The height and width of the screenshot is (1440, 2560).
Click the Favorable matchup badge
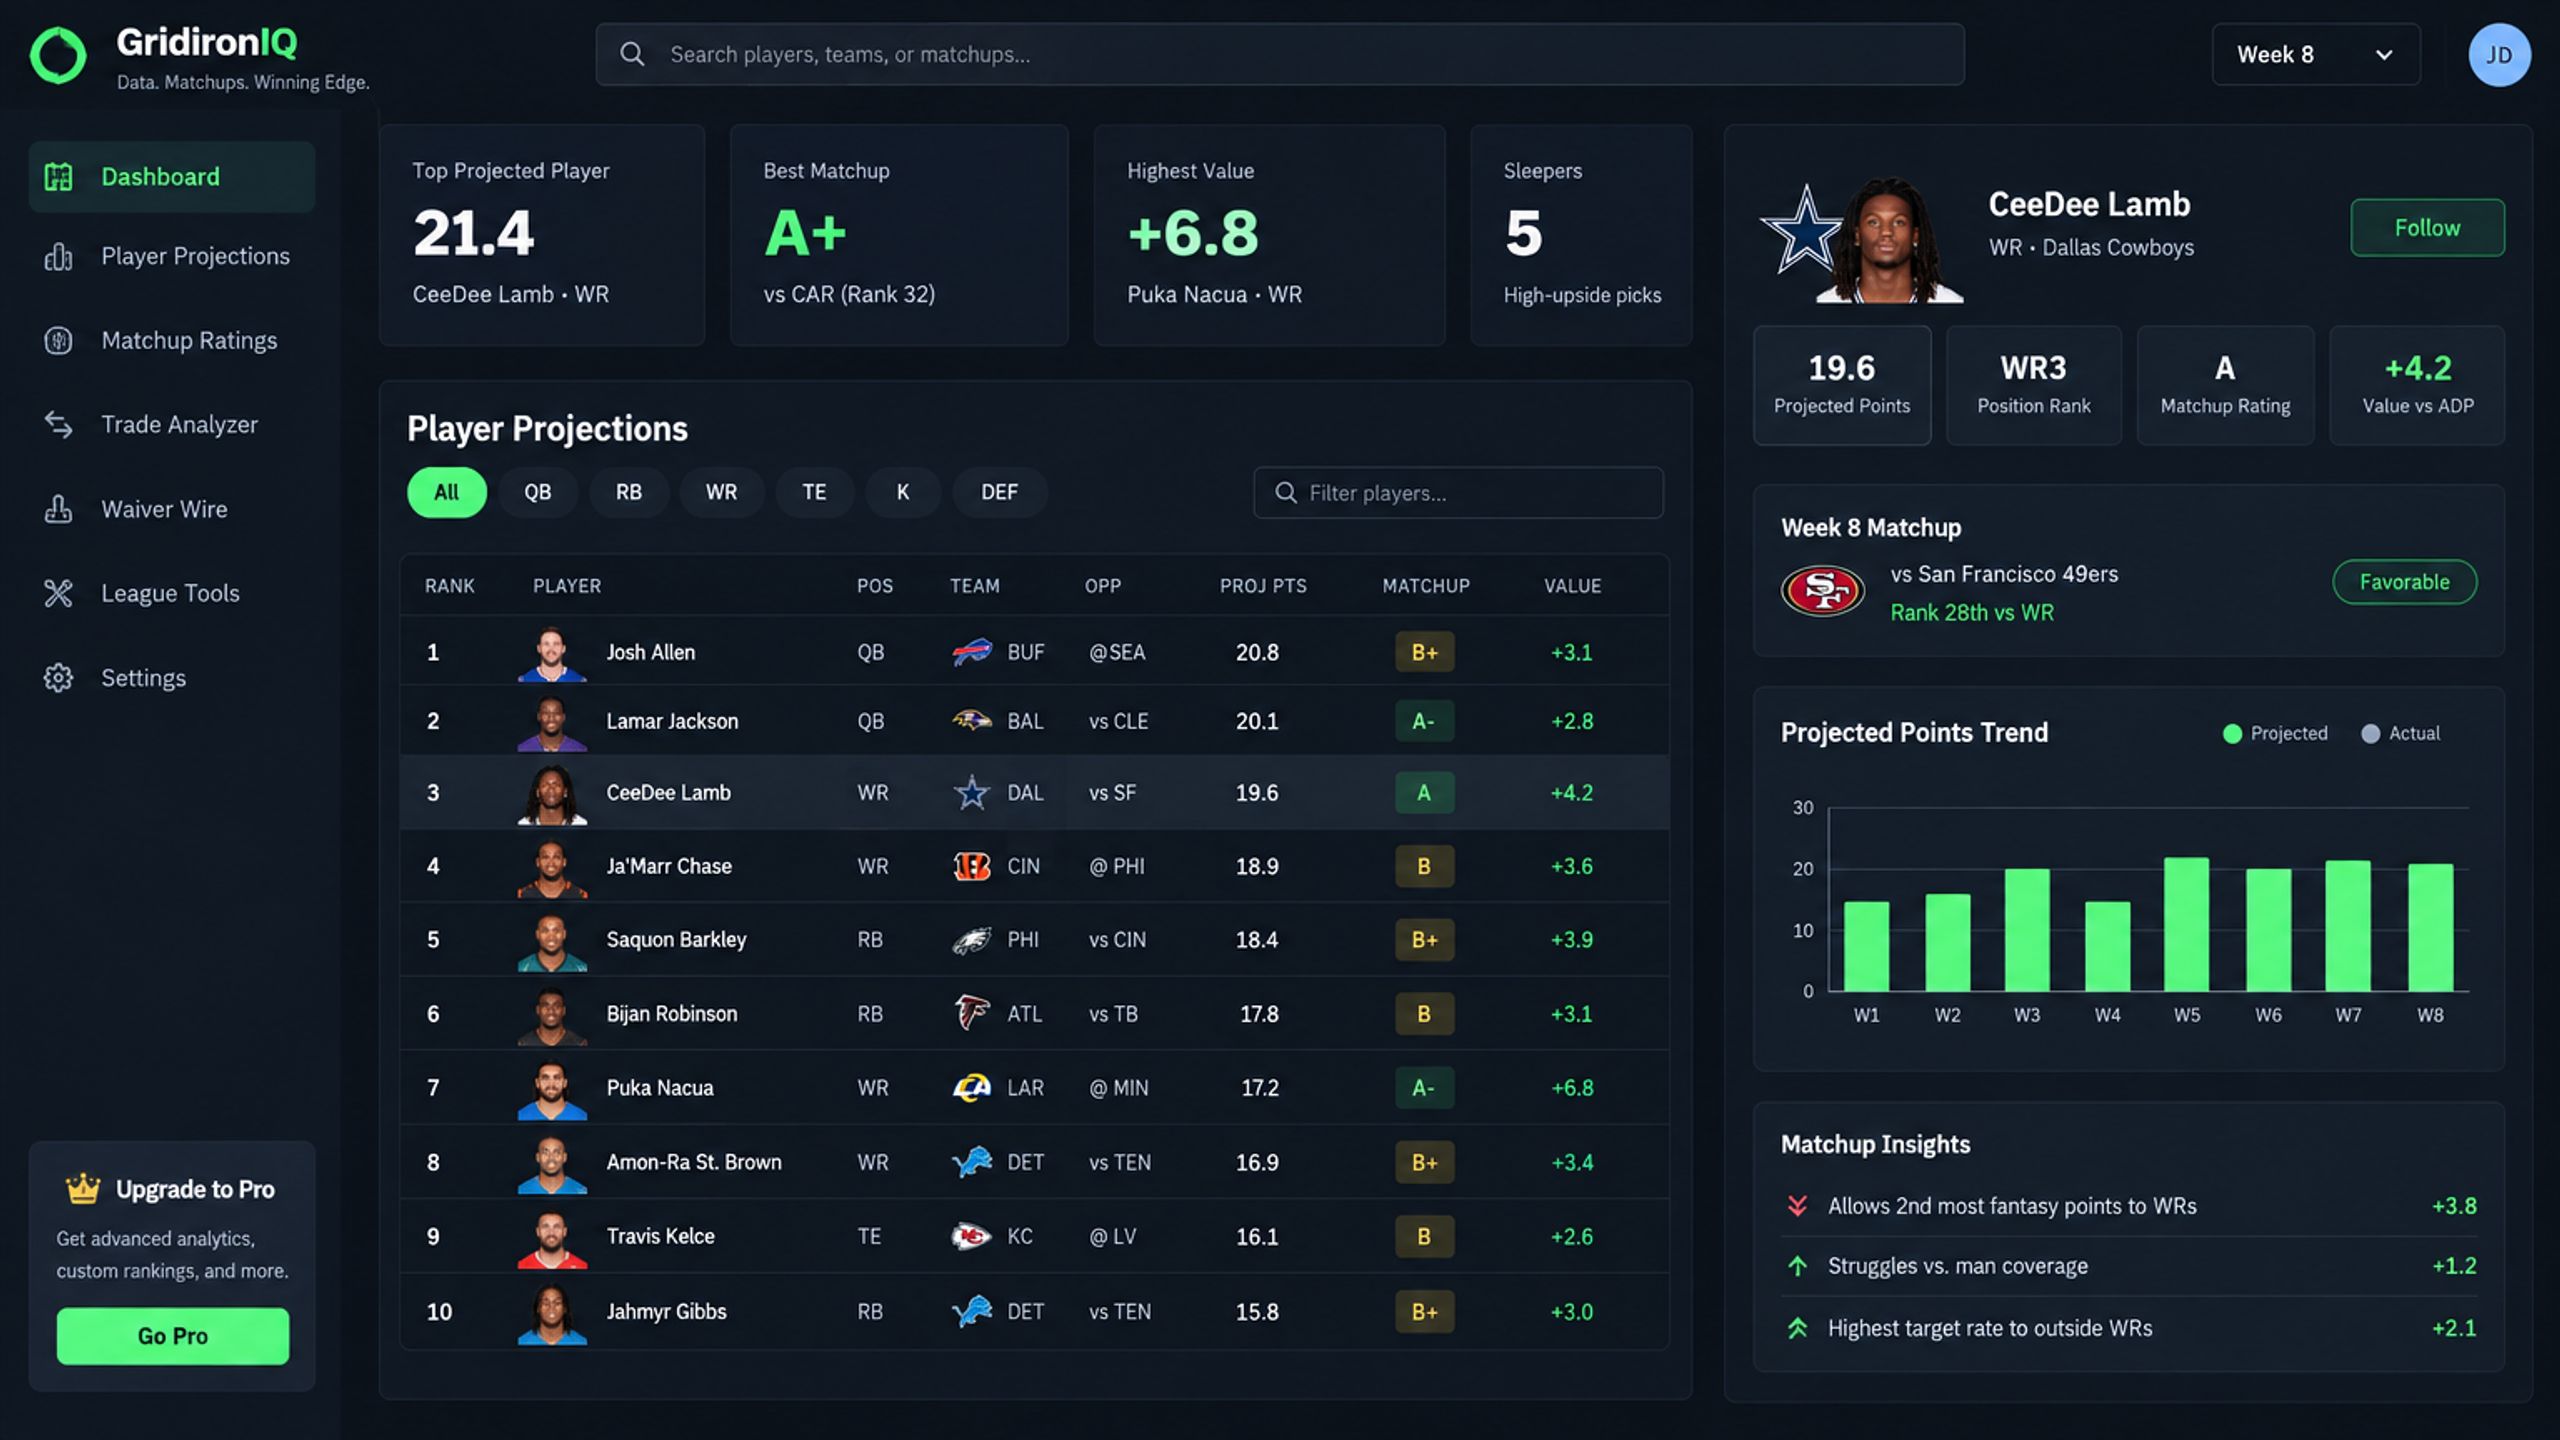pyautogui.click(x=2404, y=582)
